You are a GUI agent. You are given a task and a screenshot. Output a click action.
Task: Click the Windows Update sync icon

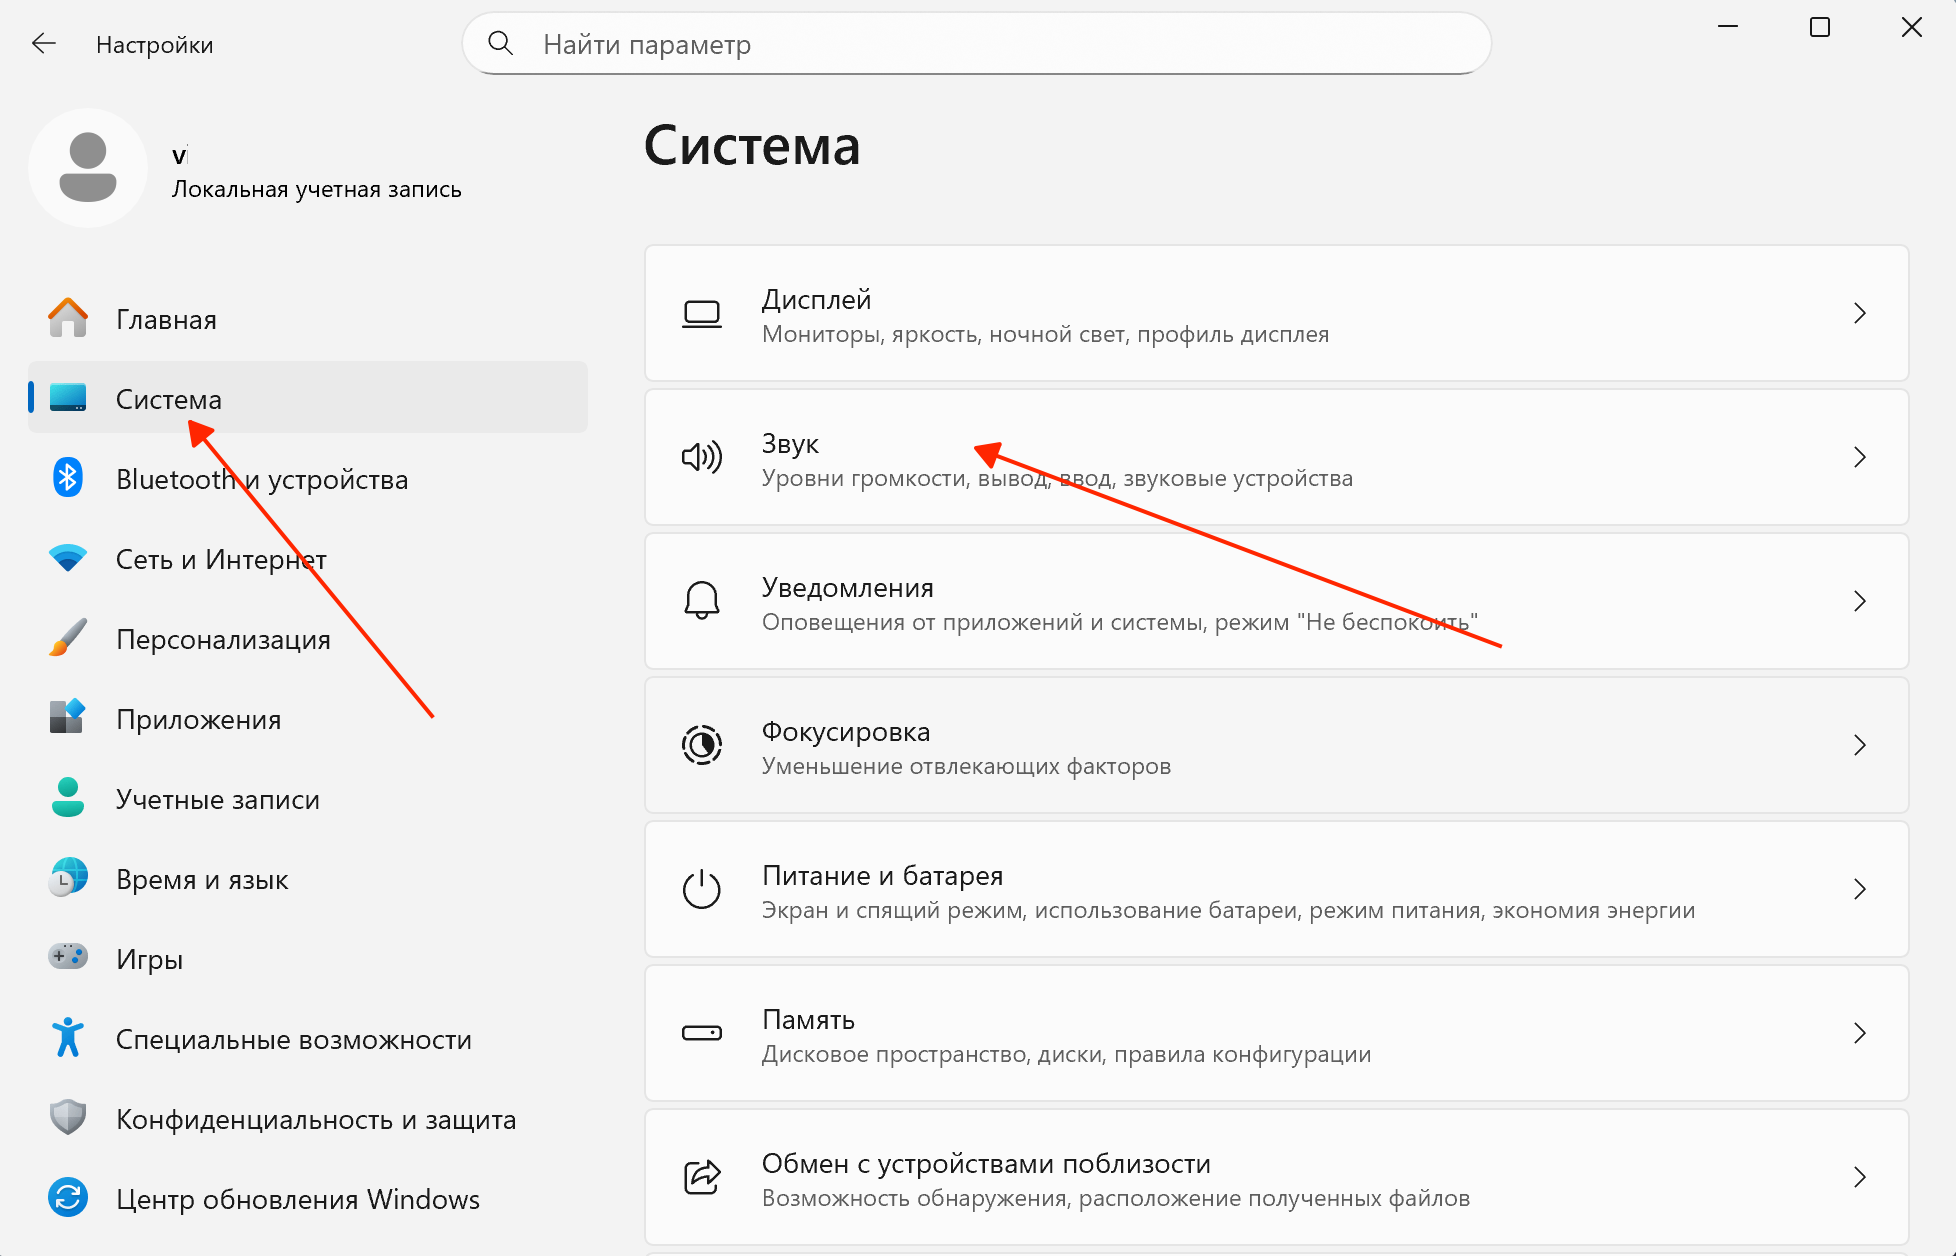(x=68, y=1197)
